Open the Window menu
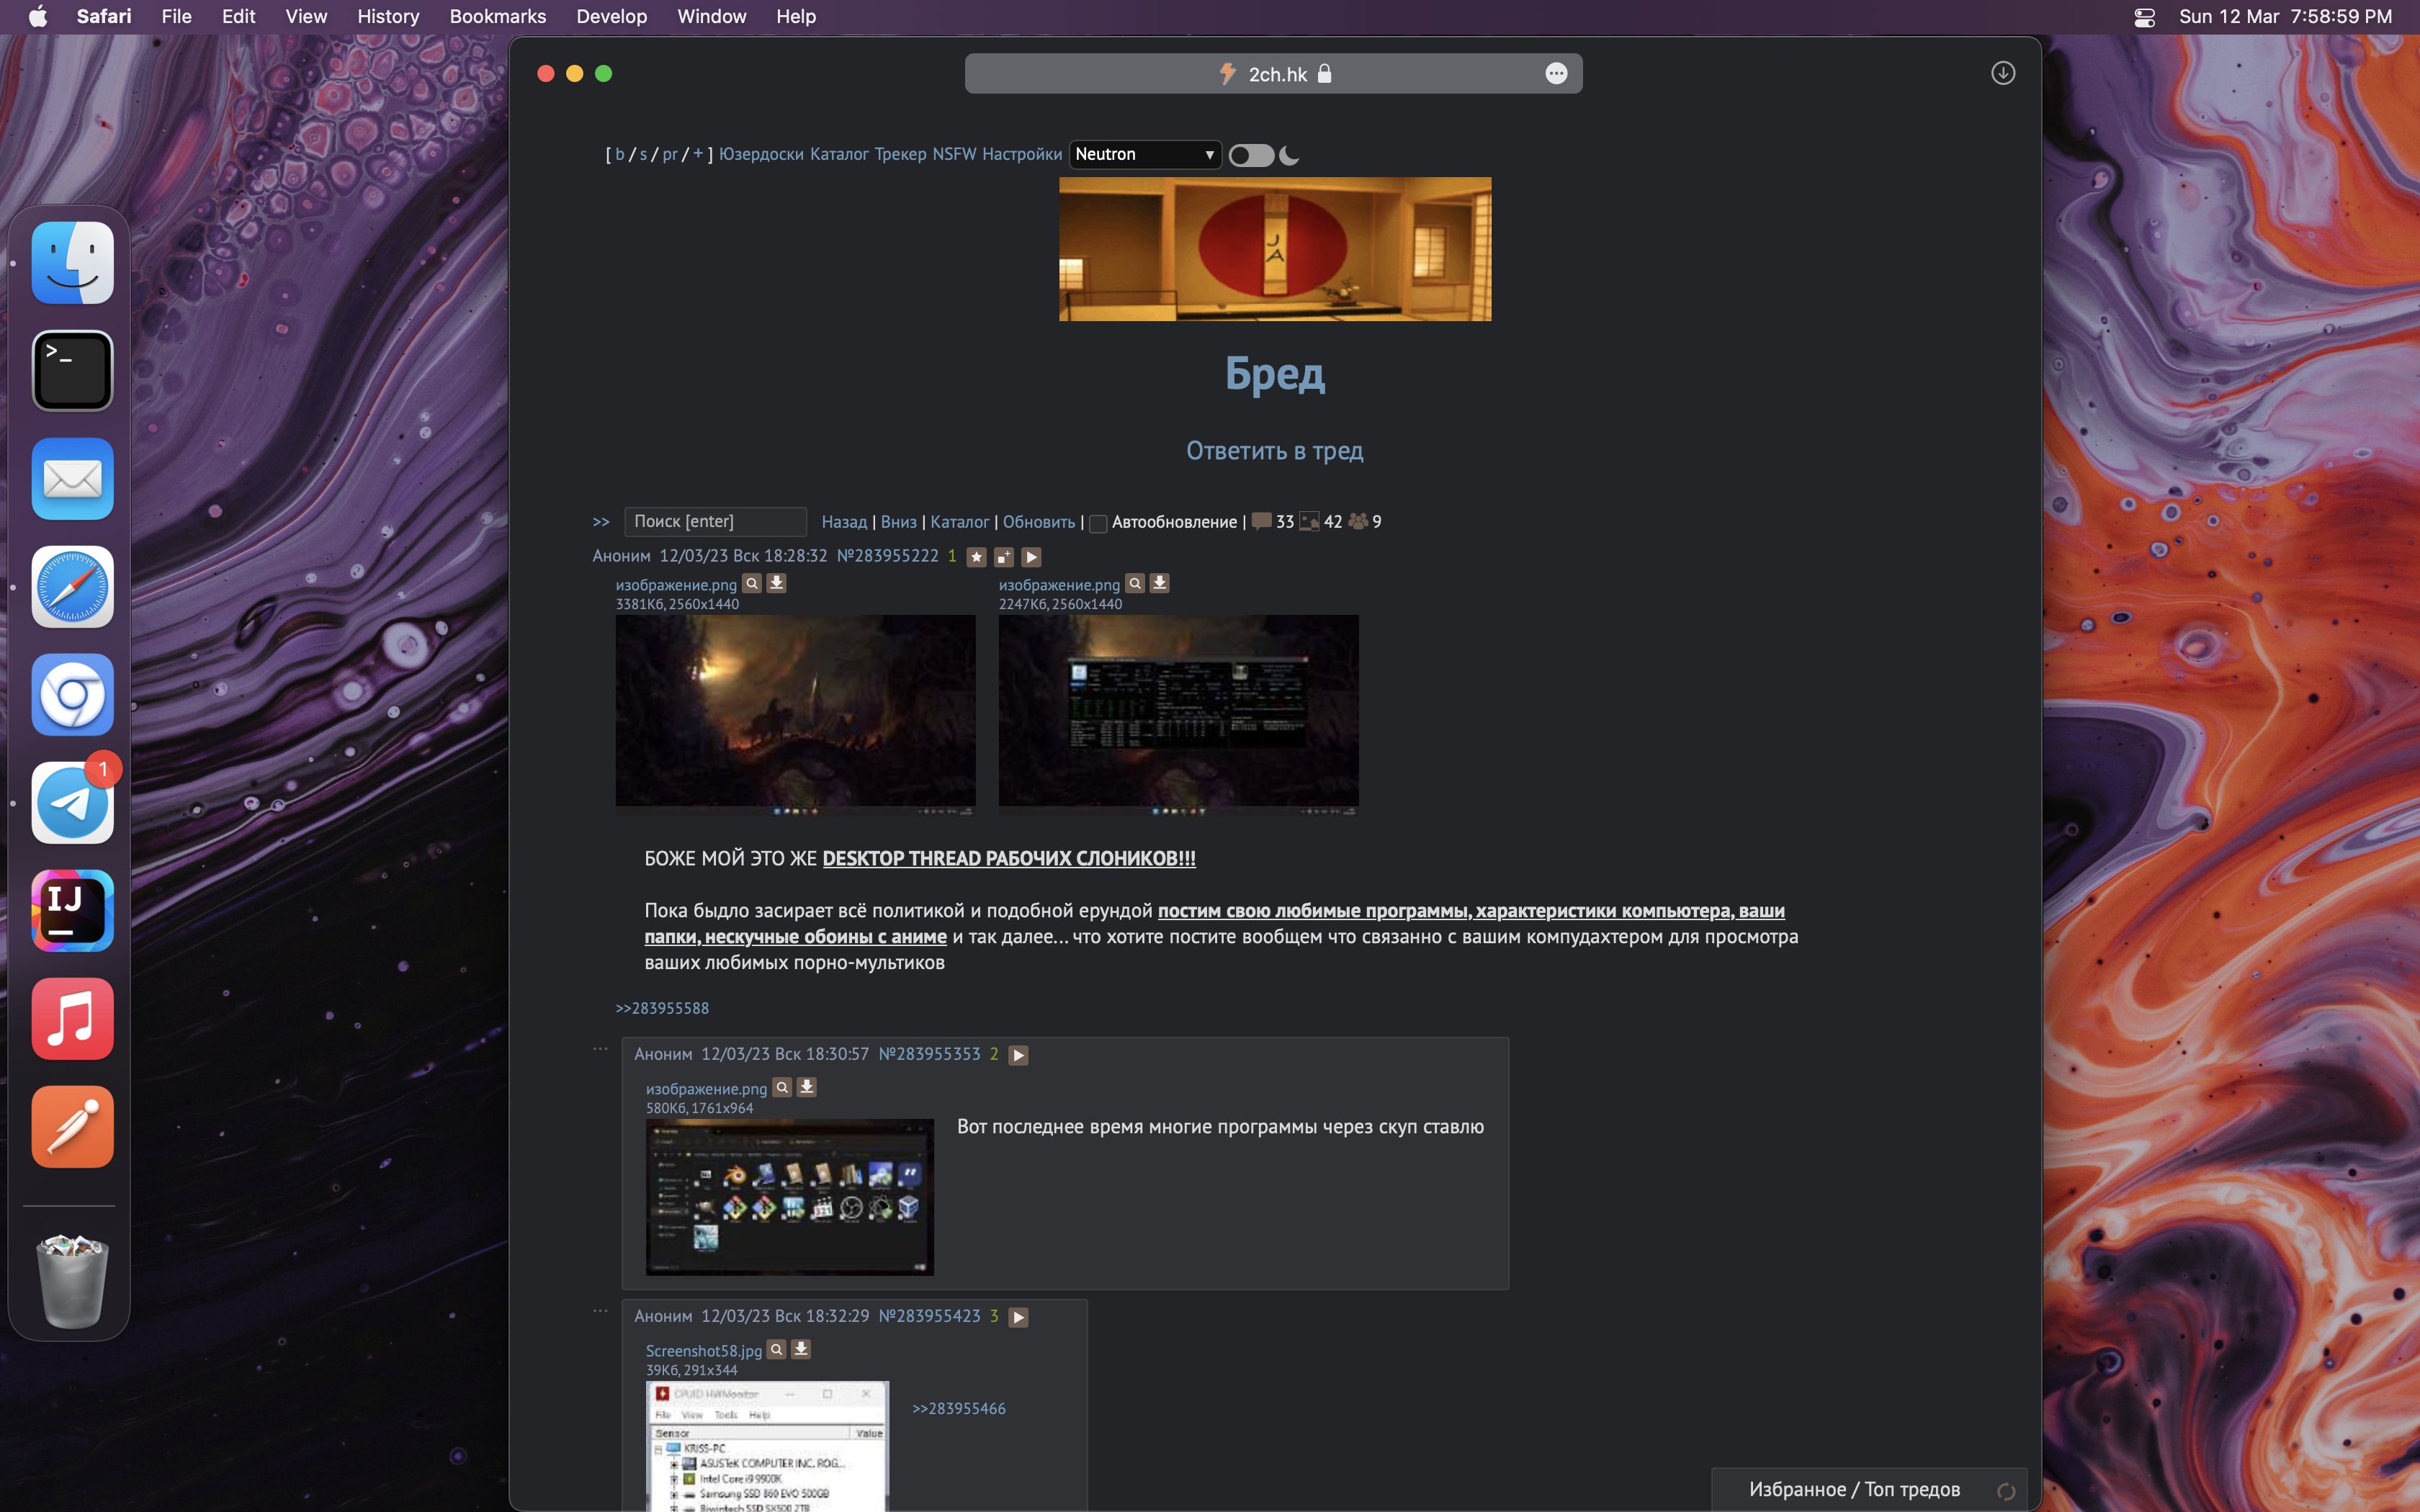The width and height of the screenshot is (2420, 1512). (x=711, y=17)
